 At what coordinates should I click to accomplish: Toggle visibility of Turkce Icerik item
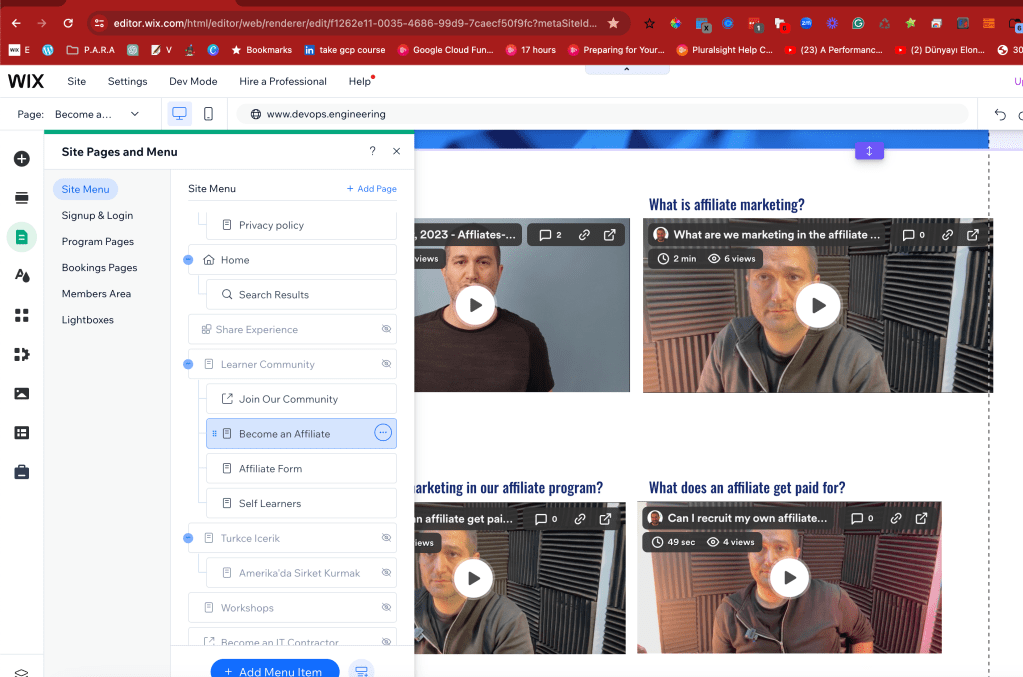pyautogui.click(x=386, y=537)
